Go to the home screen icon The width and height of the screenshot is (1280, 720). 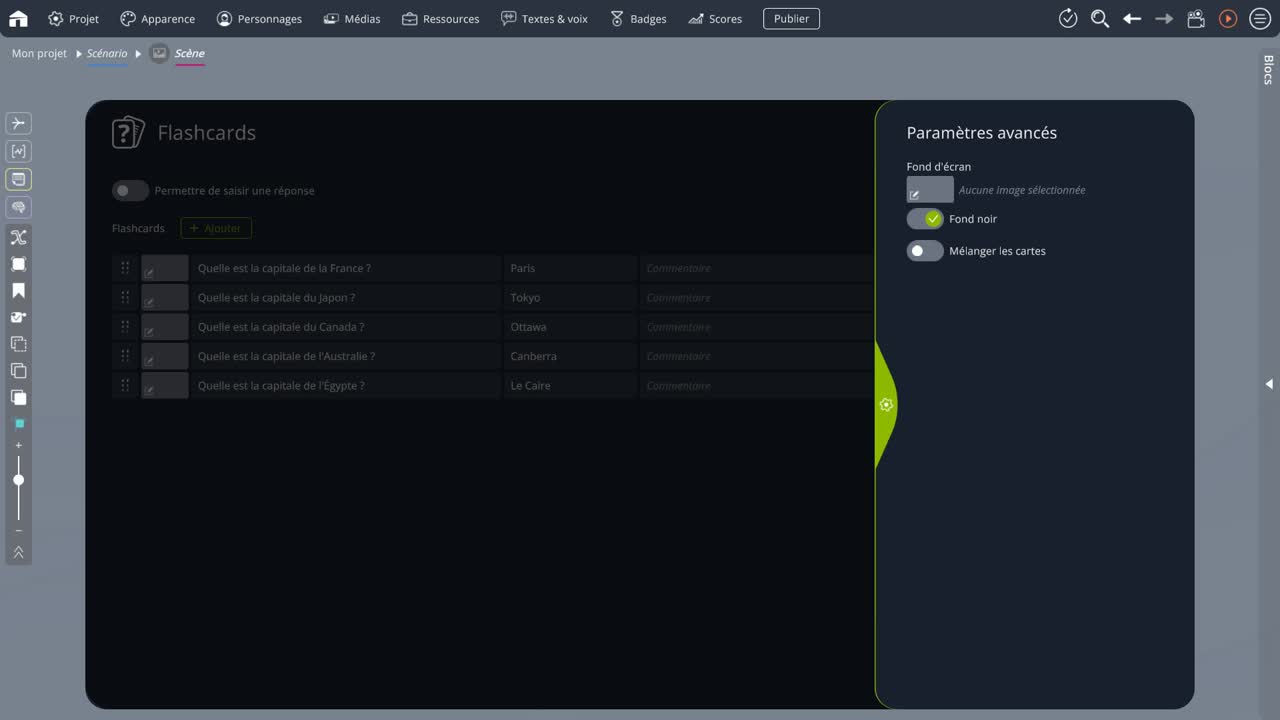pos(18,18)
